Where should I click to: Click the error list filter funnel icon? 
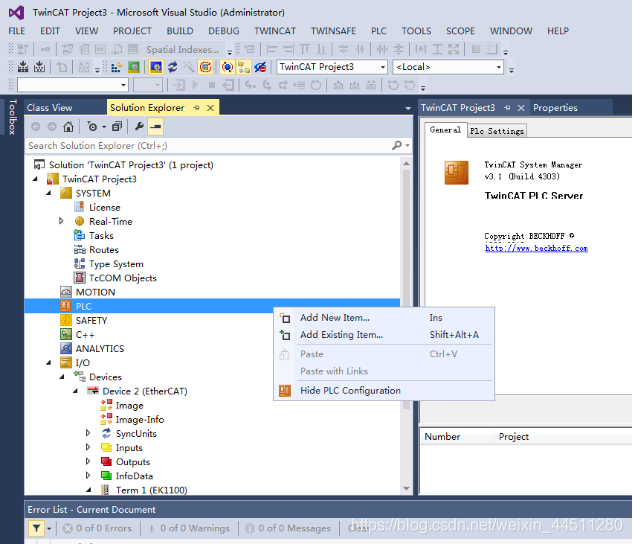pos(36,528)
